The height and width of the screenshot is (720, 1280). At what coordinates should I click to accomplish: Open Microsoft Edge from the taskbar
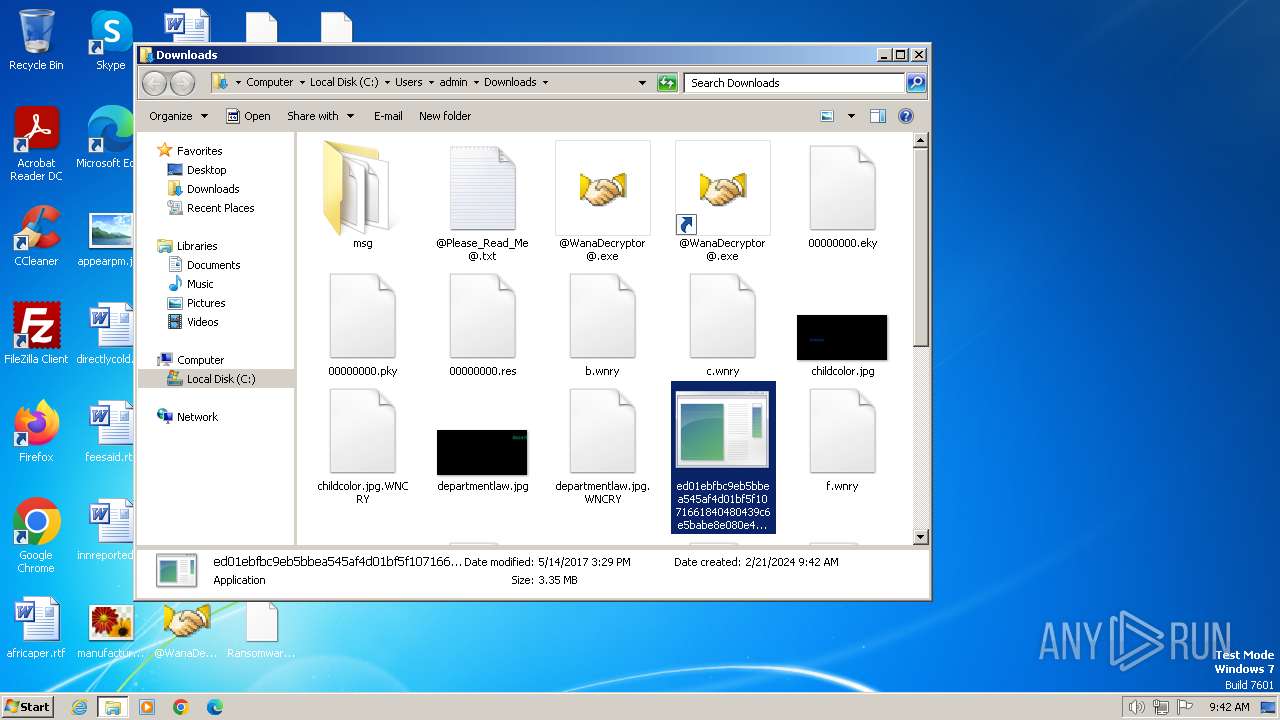click(214, 707)
